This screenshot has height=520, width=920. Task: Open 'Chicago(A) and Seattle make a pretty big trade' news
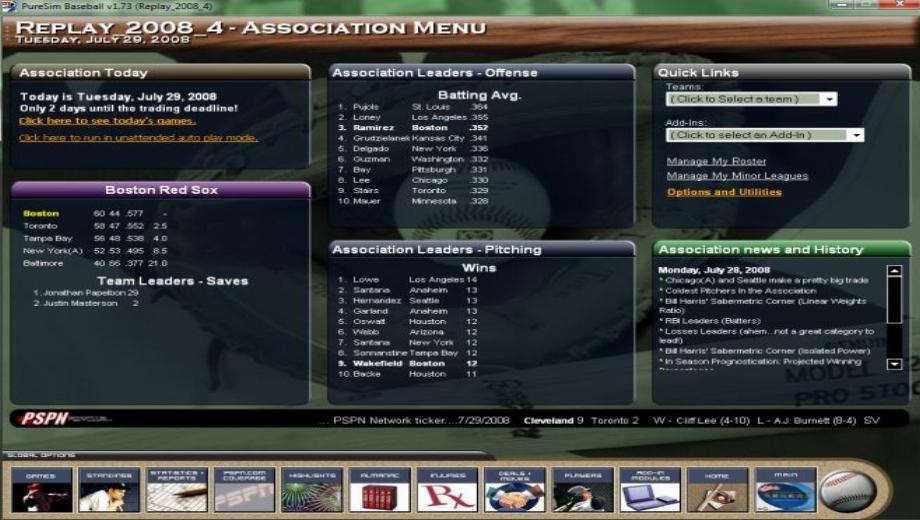[x=763, y=281]
